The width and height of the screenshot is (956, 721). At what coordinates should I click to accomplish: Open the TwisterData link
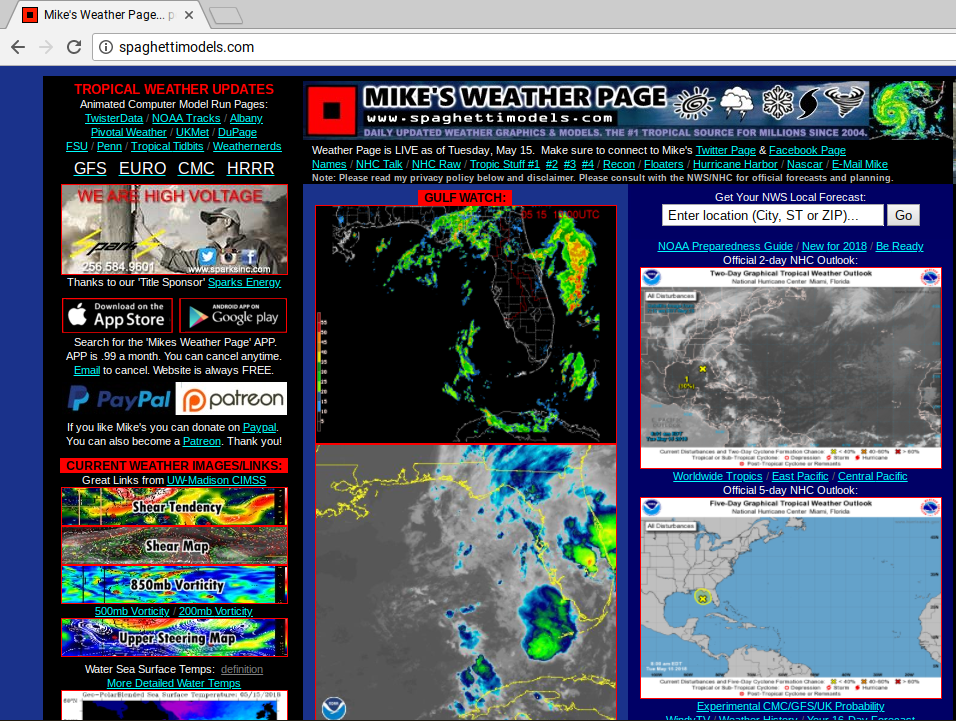(x=114, y=118)
